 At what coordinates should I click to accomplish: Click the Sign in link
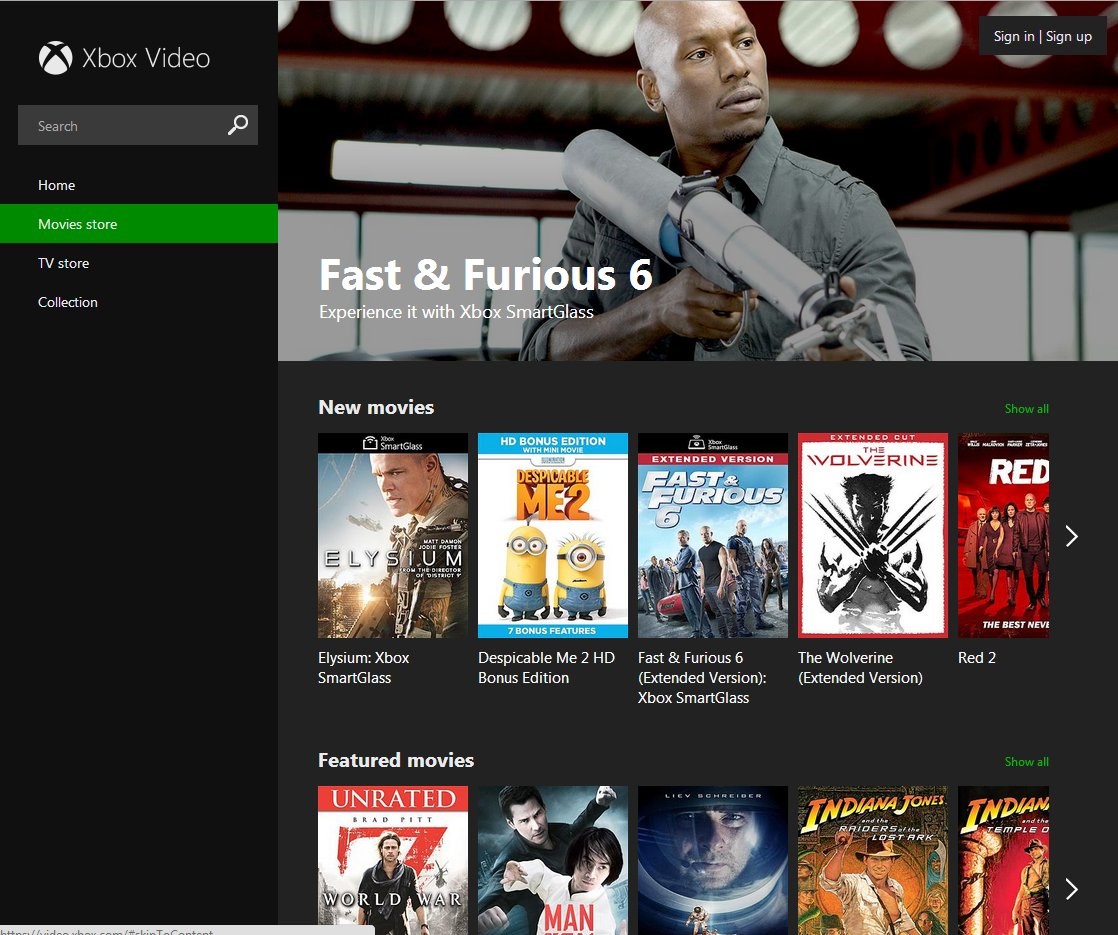tap(1014, 36)
